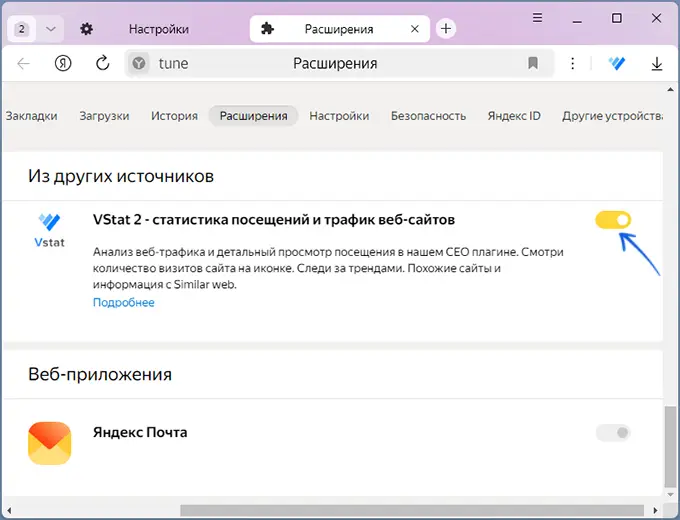Click the puzzle icon on Расширения tab
680x520 pixels.
[268, 29]
